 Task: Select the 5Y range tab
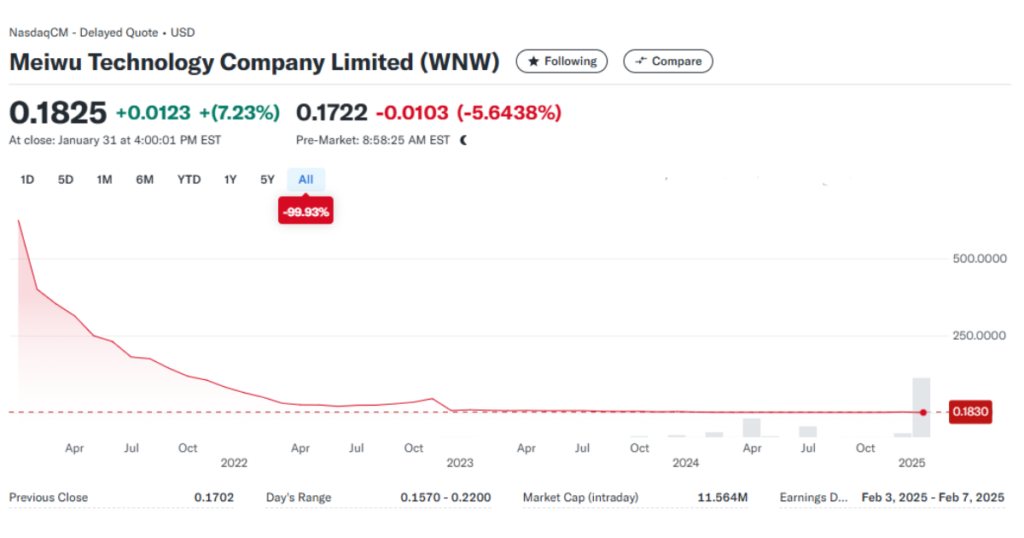(267, 180)
